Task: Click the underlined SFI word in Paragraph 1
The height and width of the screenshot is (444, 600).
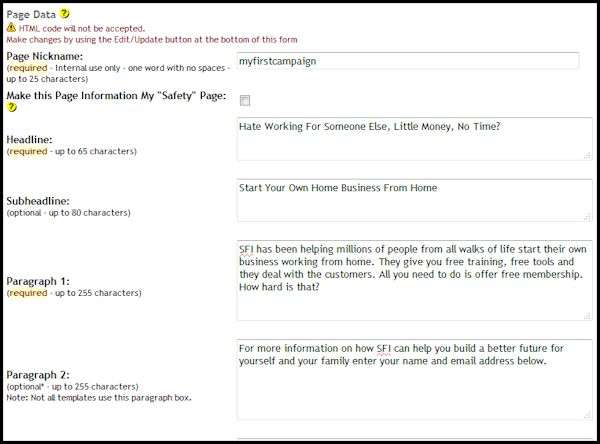Action: click(x=246, y=251)
